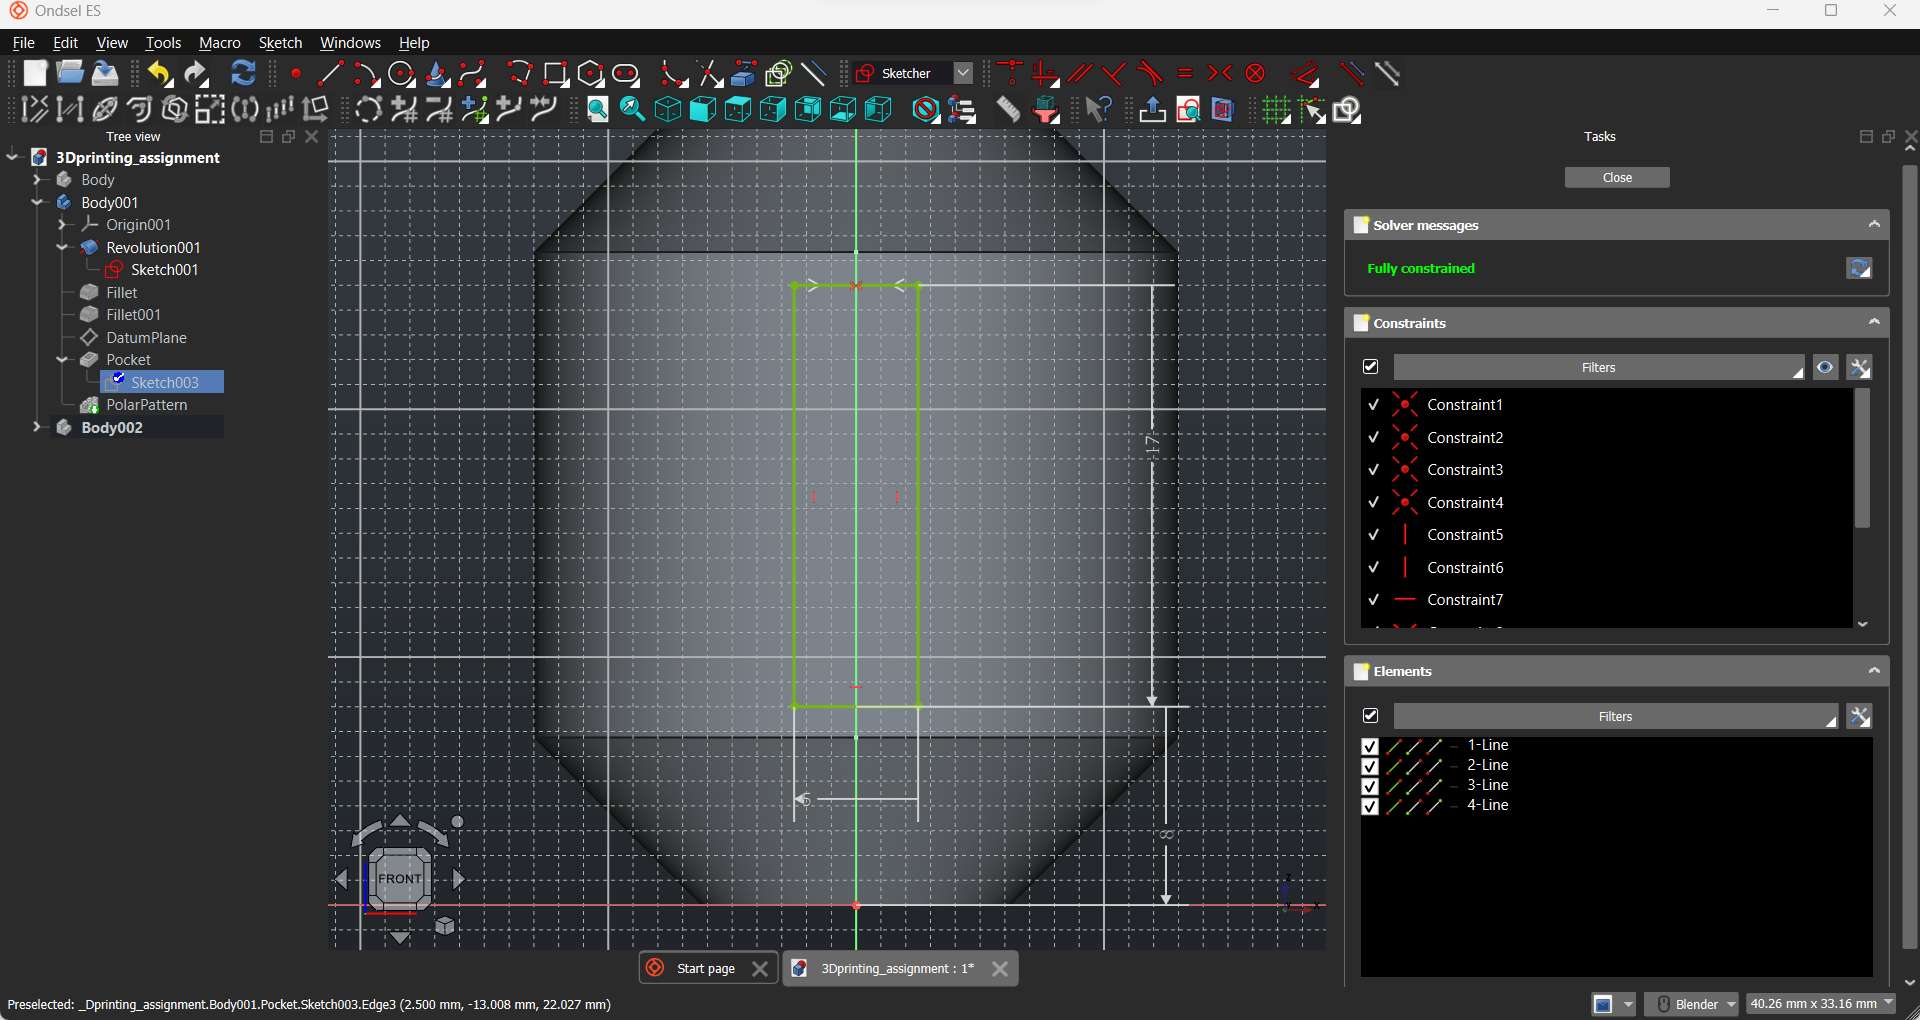Uncheck the Constraint1 checkbox

[1374, 405]
